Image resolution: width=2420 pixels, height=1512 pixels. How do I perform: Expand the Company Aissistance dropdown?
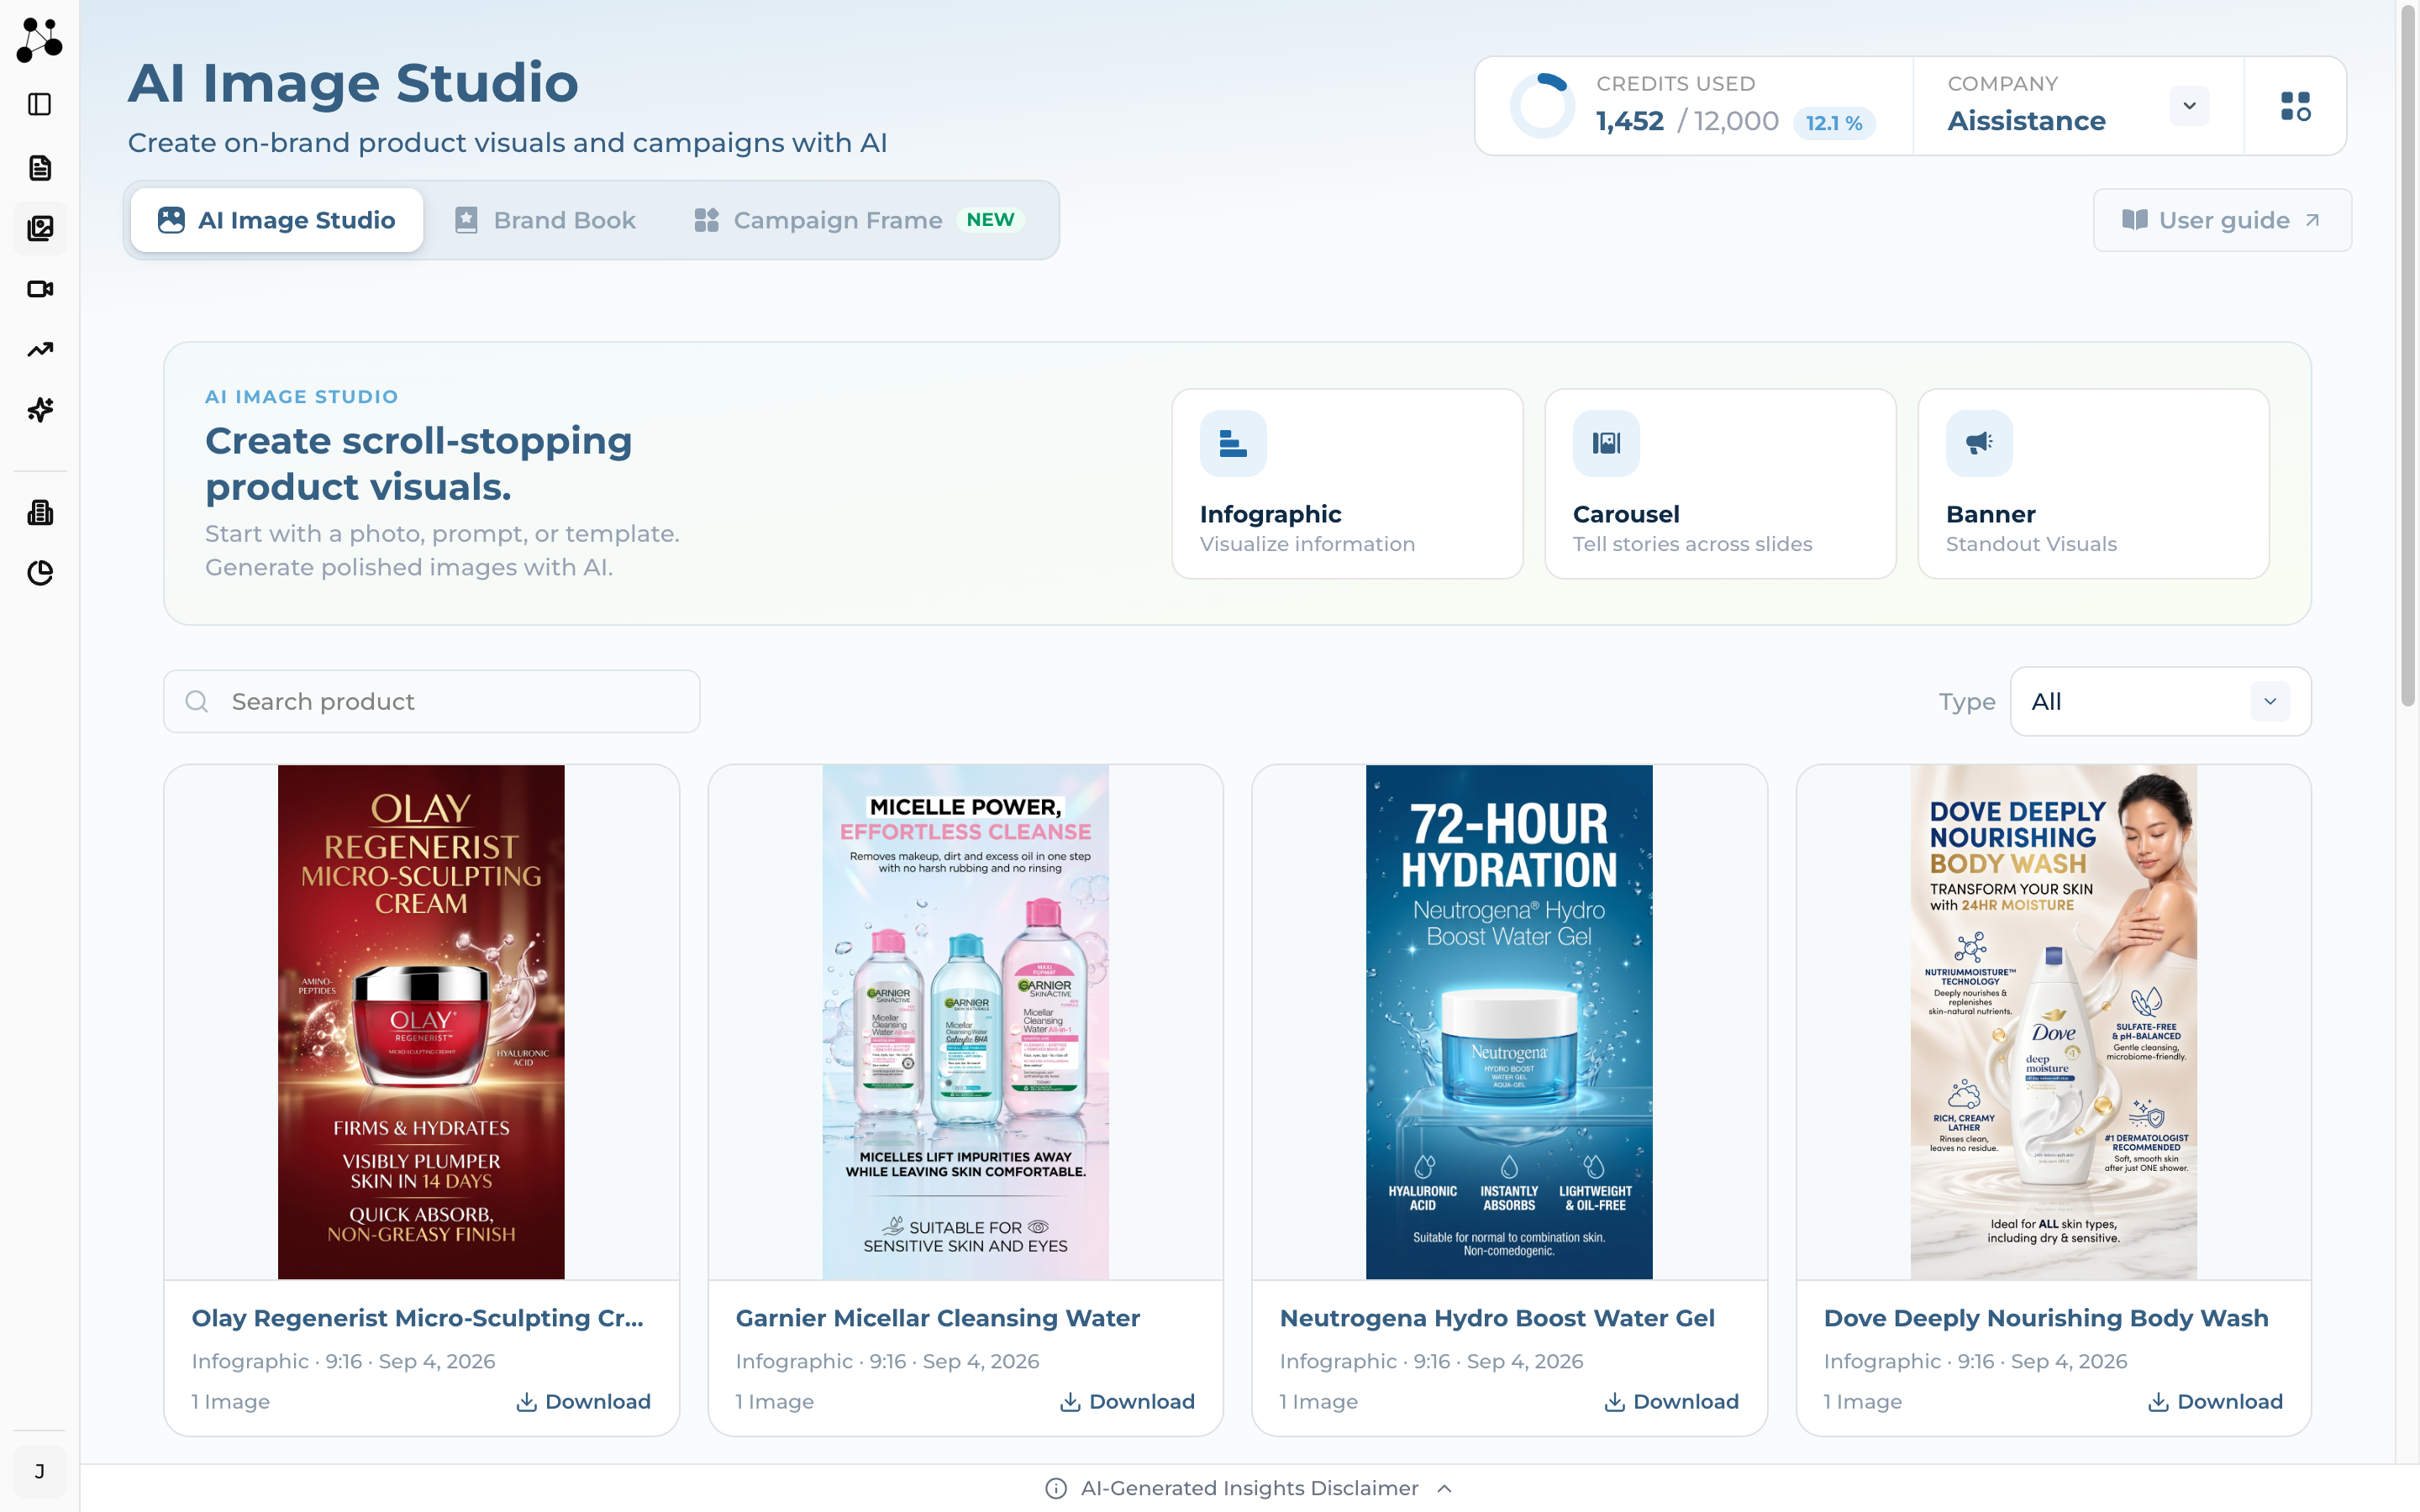point(2189,106)
